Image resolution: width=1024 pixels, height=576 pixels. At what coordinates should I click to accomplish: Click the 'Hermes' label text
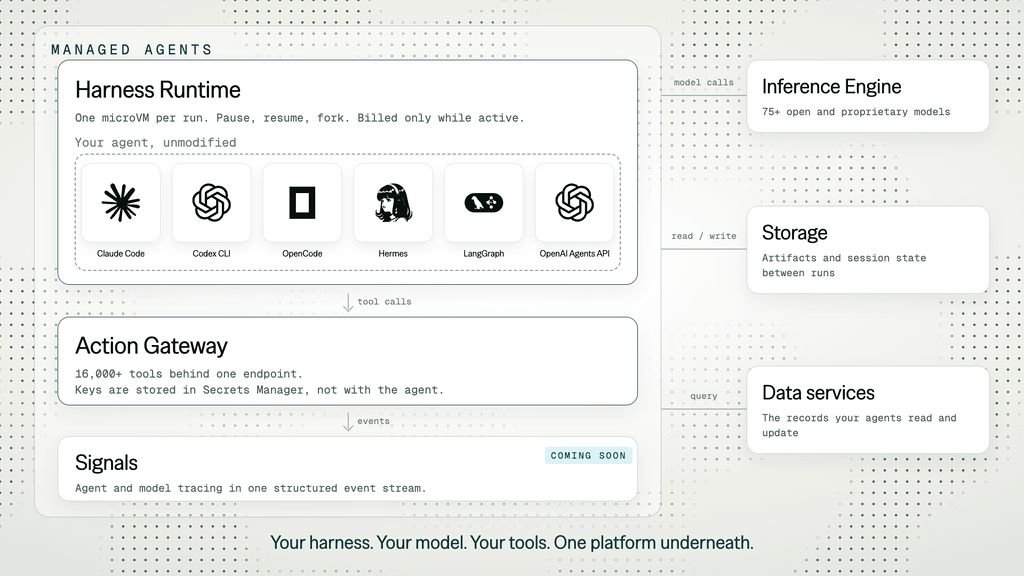393,253
